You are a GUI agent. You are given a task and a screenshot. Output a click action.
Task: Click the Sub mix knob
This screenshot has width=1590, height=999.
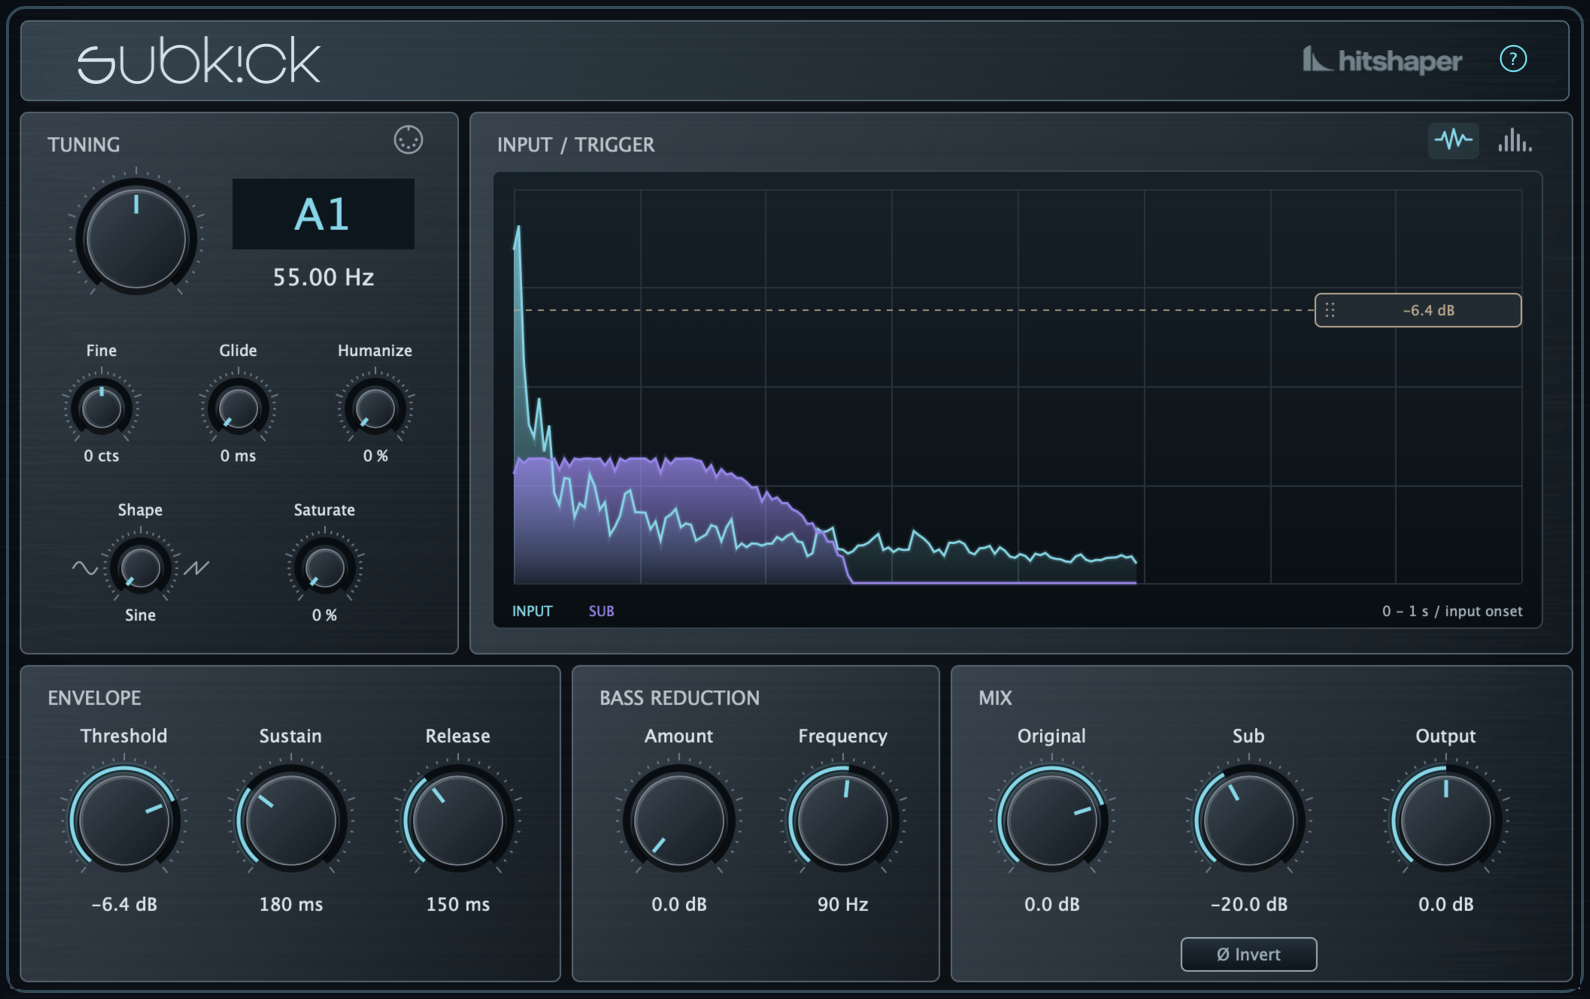tap(1249, 819)
